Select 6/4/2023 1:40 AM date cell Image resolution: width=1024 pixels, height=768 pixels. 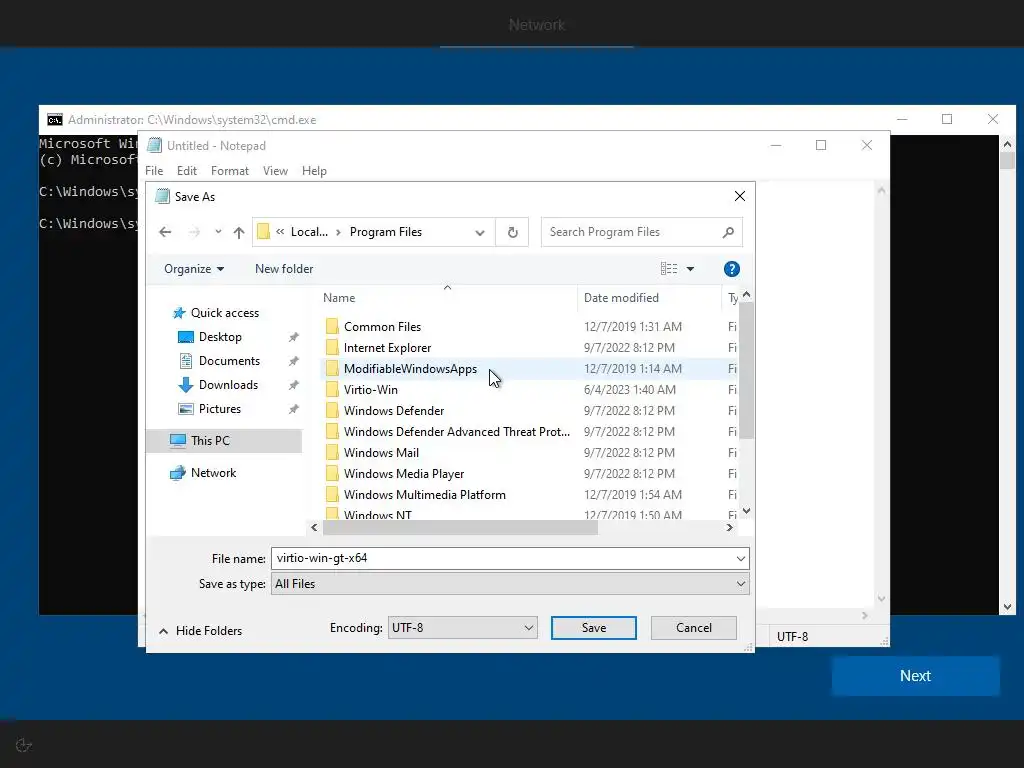click(x=630, y=390)
